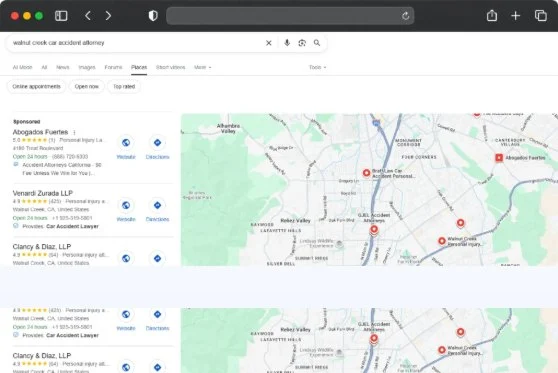
Task: Switch to the Images tab
Action: [x=87, y=67]
